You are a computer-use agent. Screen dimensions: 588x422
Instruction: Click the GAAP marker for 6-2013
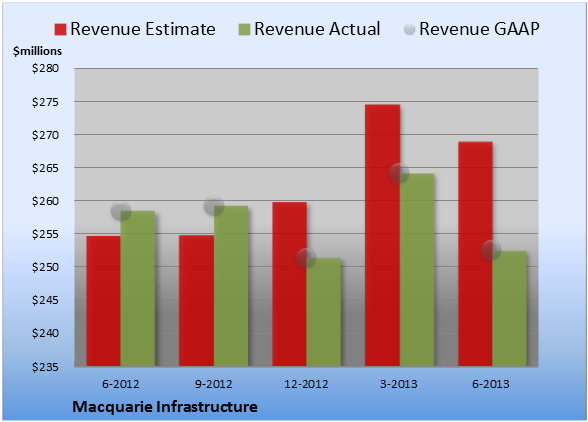(x=491, y=250)
